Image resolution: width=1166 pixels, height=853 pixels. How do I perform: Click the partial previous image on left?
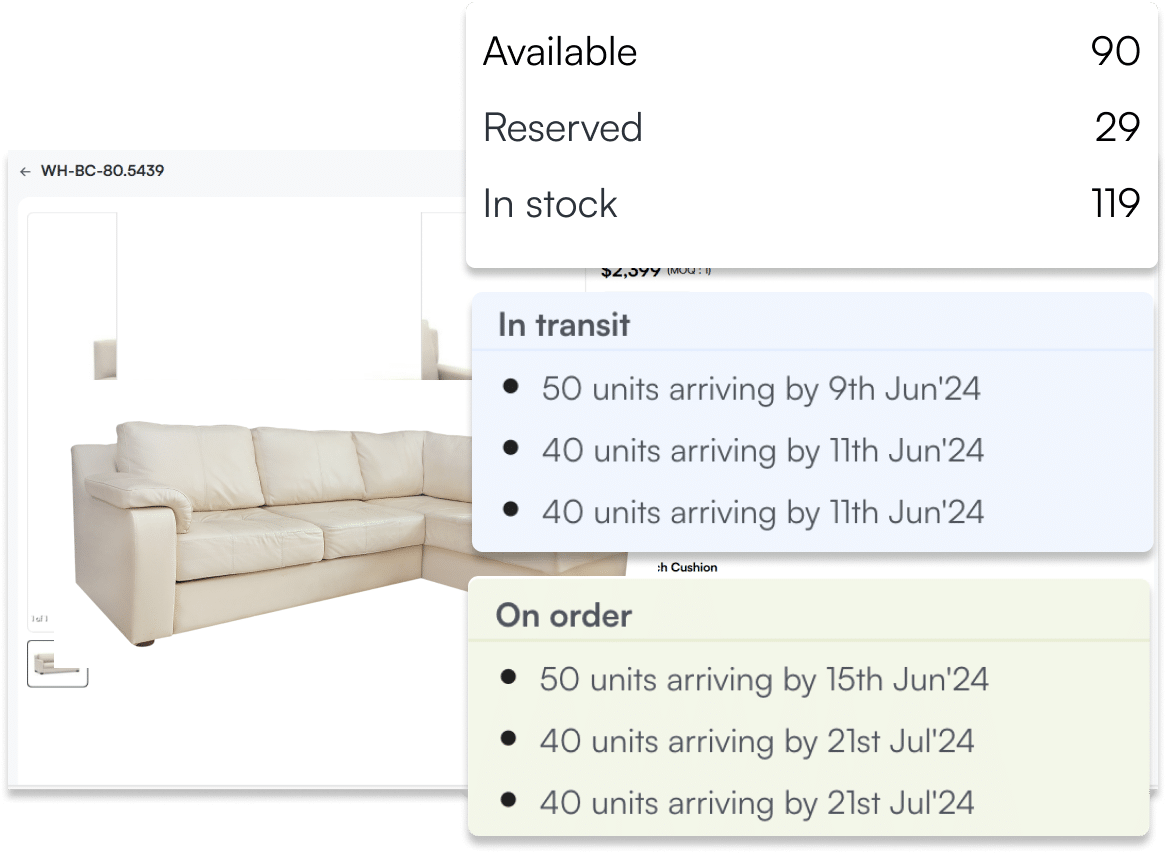(72, 296)
